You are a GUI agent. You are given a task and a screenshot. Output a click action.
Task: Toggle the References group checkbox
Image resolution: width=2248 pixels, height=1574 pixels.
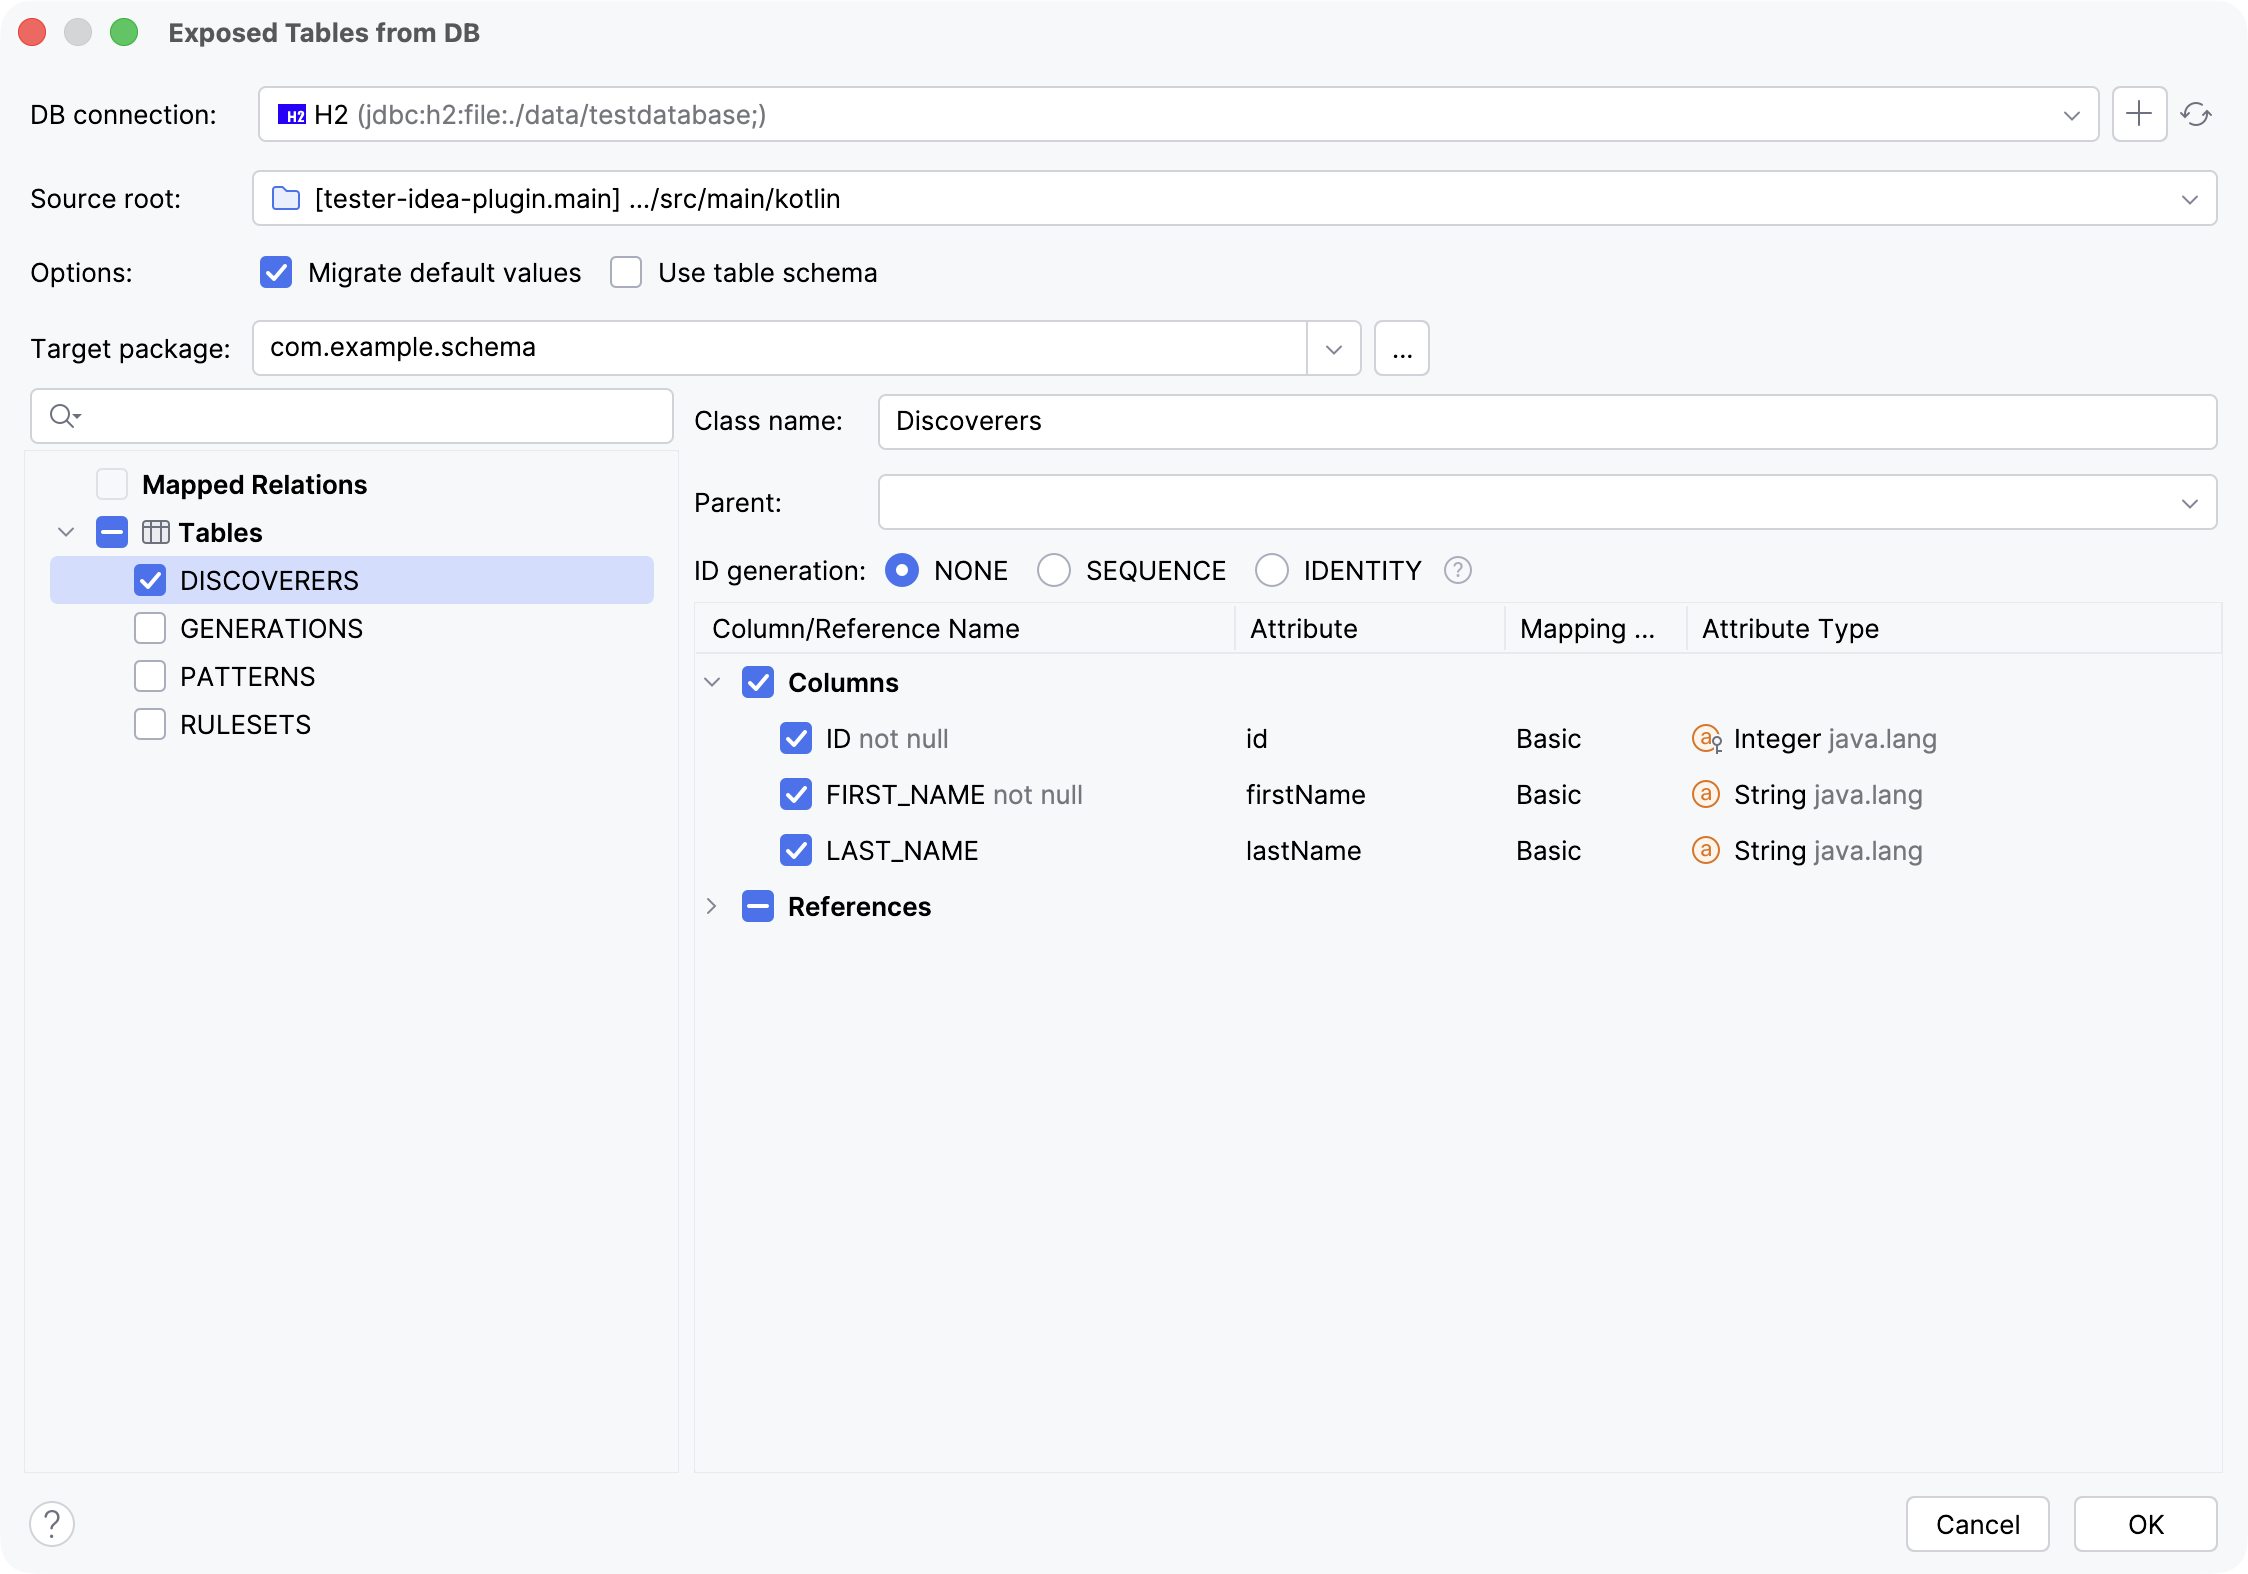(758, 906)
